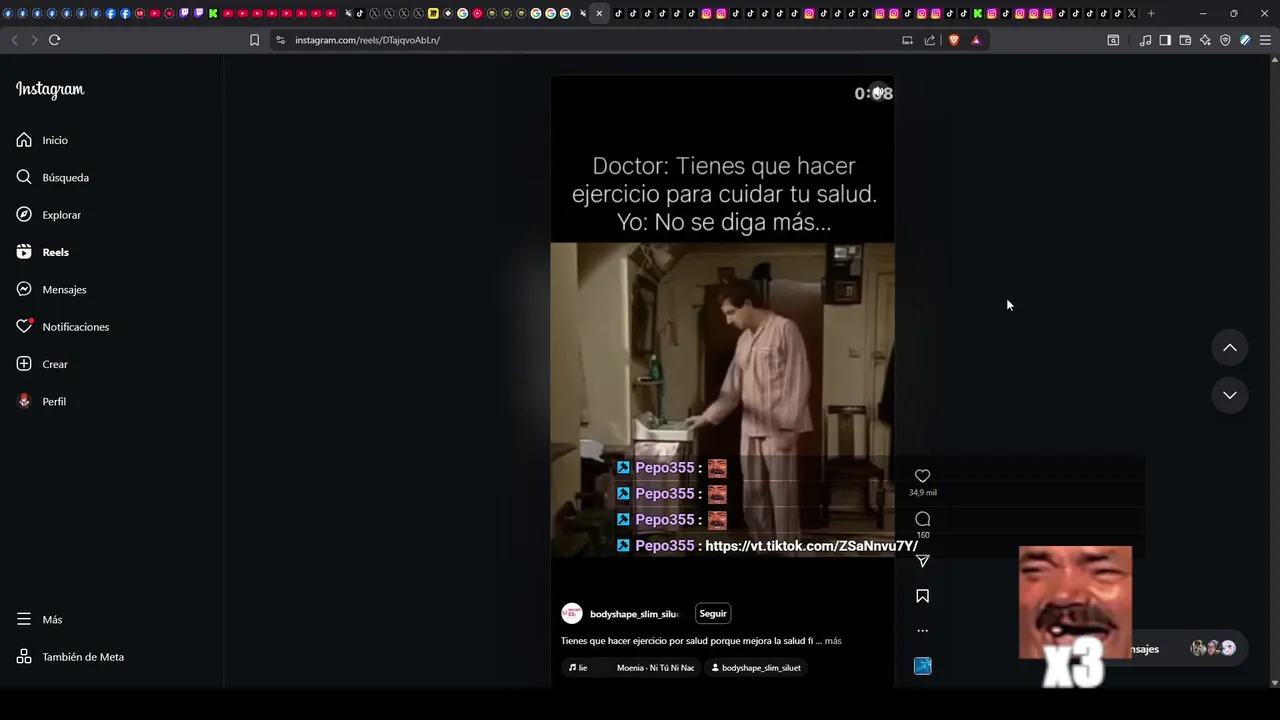Screen dimensions: 1280x720
Task: Open Brave Wallet icon
Action: (x=1185, y=40)
